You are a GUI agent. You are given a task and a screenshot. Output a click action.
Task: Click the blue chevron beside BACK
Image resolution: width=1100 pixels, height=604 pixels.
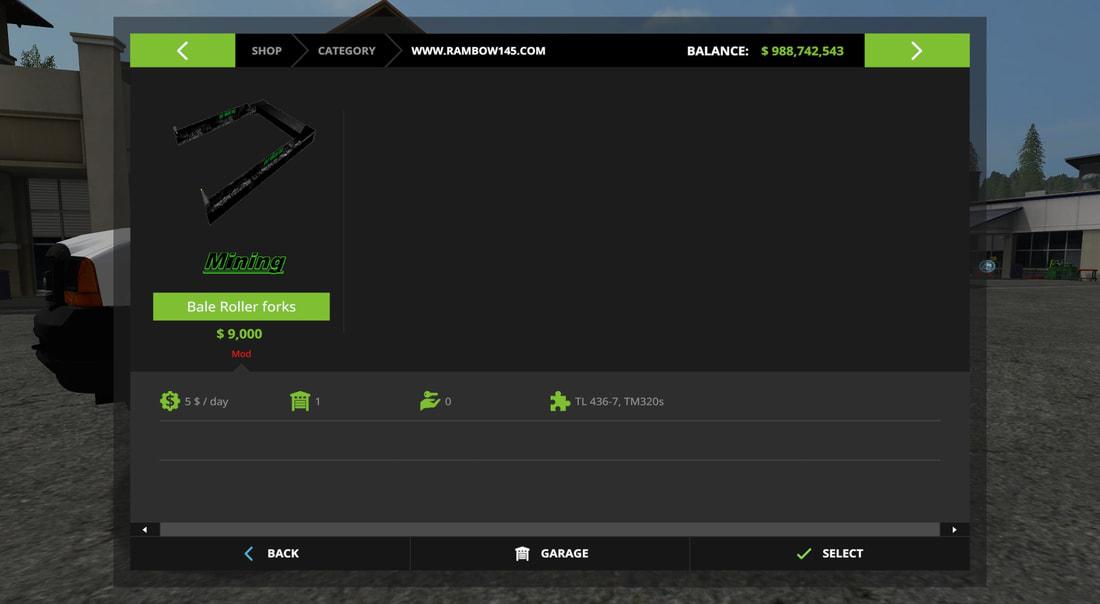tap(249, 553)
